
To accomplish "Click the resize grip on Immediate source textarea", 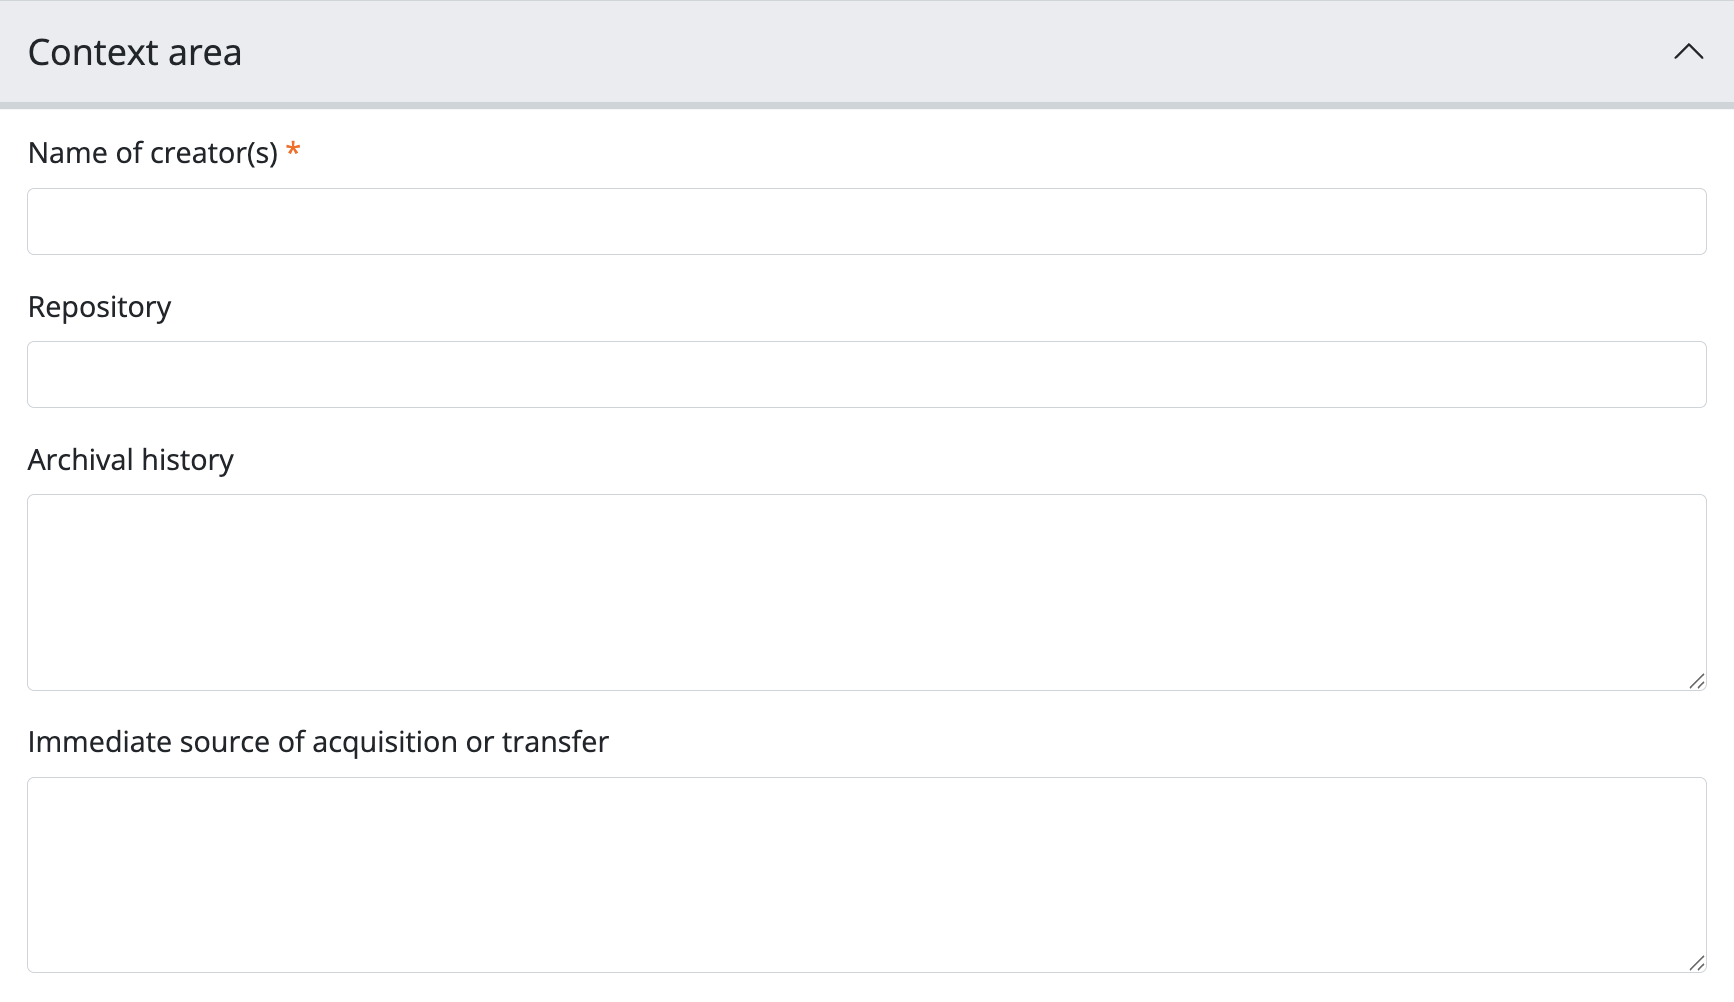I will click(1696, 963).
